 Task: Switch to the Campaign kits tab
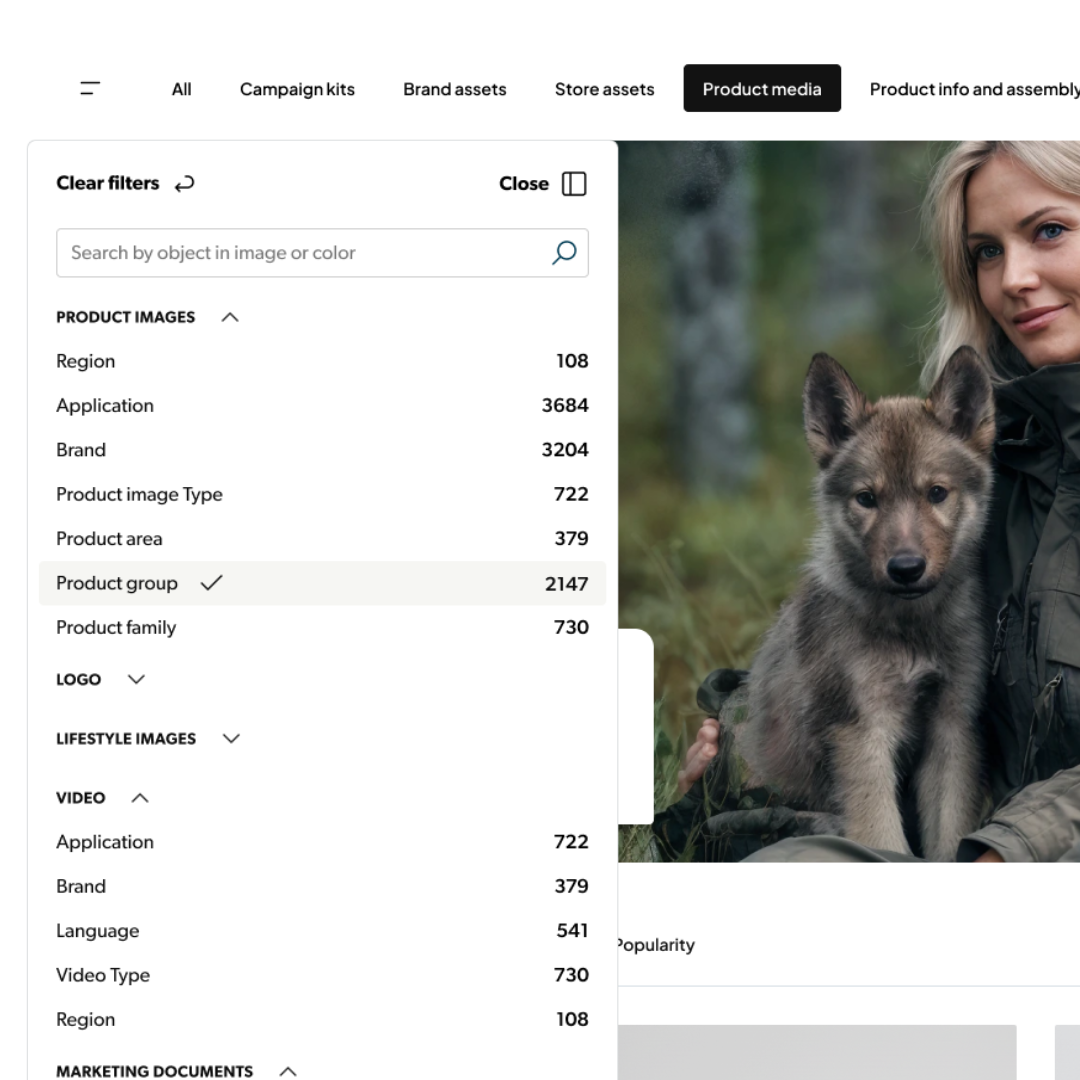[297, 89]
